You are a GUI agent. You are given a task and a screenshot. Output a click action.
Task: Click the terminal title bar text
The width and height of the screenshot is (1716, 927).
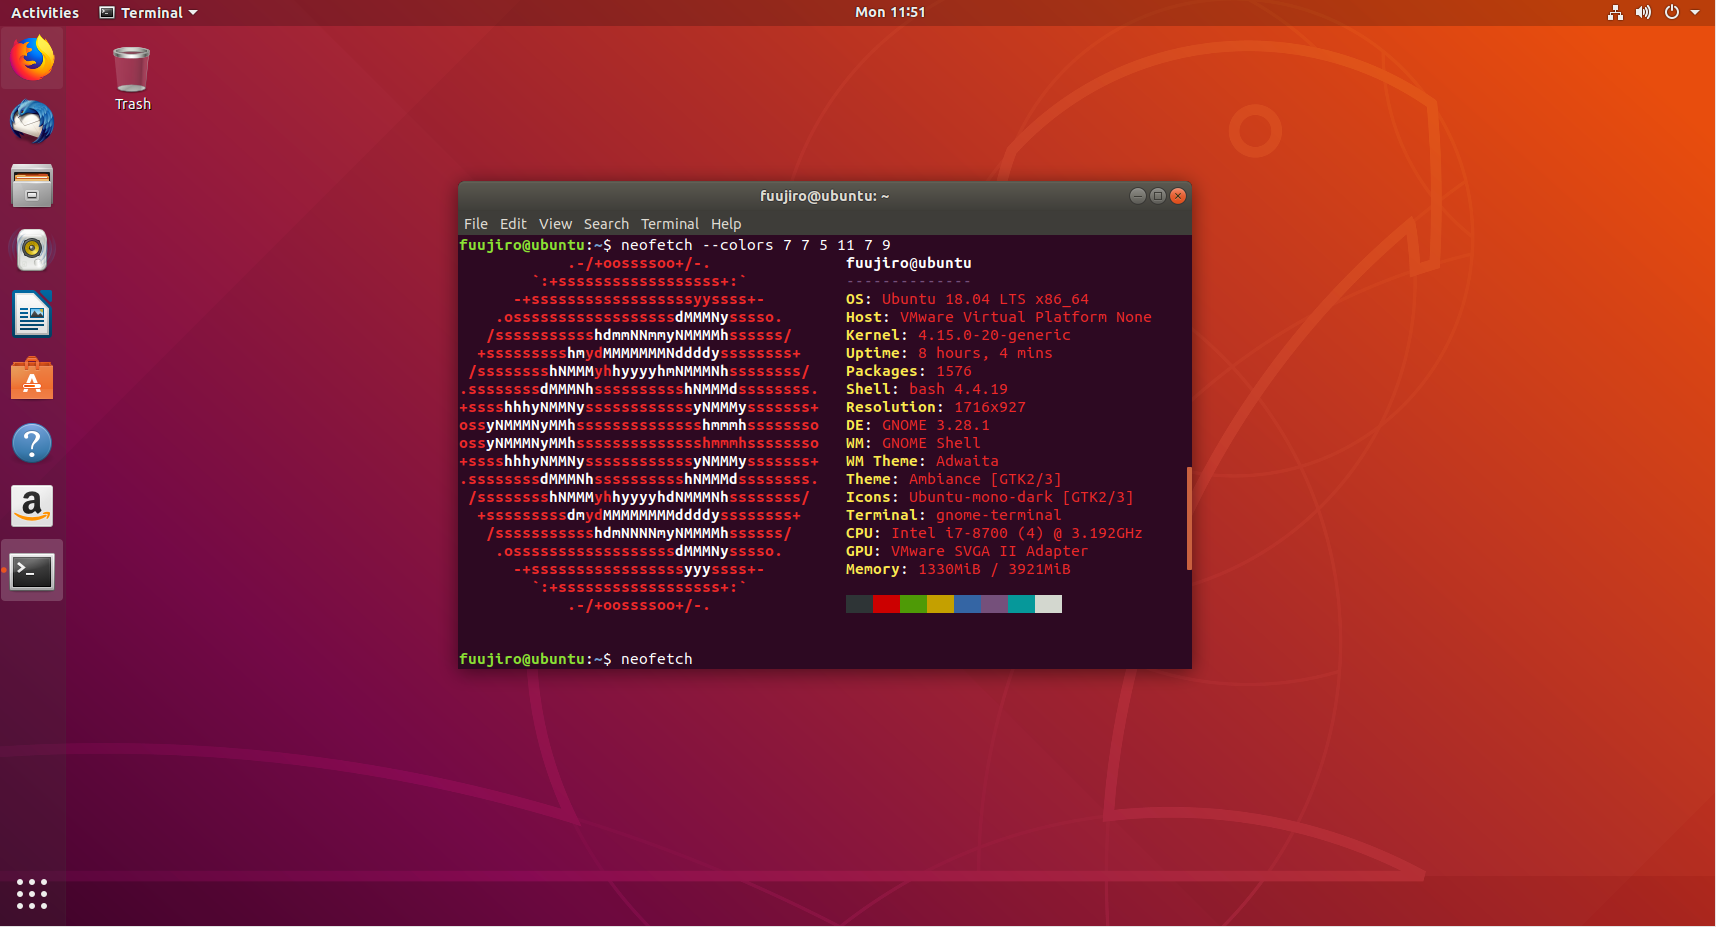tap(824, 196)
